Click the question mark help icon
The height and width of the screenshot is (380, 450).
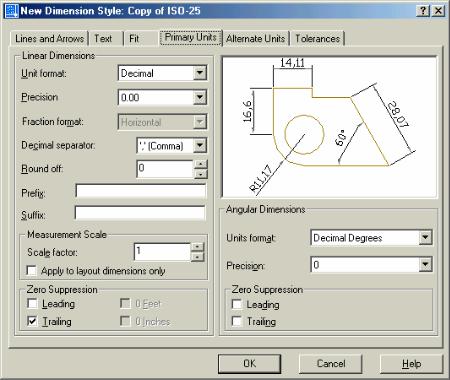click(x=423, y=11)
